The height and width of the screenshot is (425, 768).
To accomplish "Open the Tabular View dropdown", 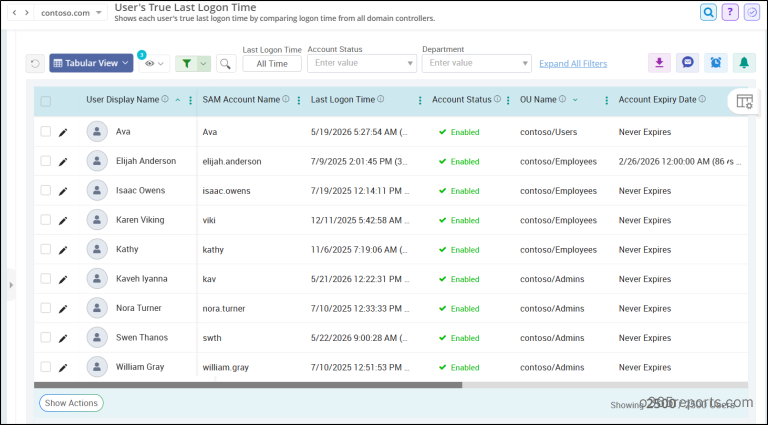I will (x=91, y=63).
